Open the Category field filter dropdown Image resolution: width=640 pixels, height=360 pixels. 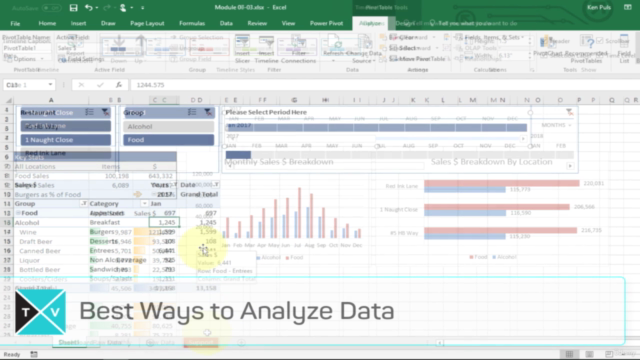pos(144,203)
